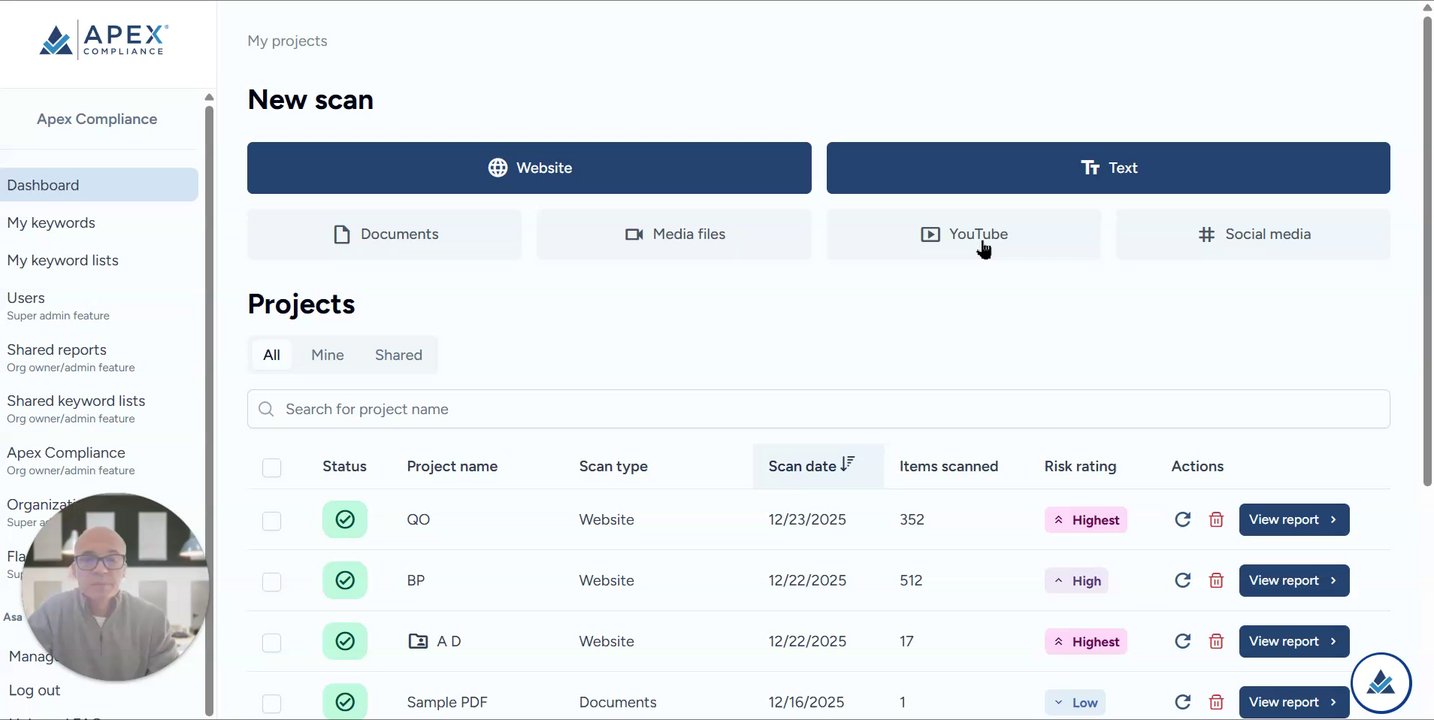
Task: Click trash icon for A D project
Action: point(1216,642)
